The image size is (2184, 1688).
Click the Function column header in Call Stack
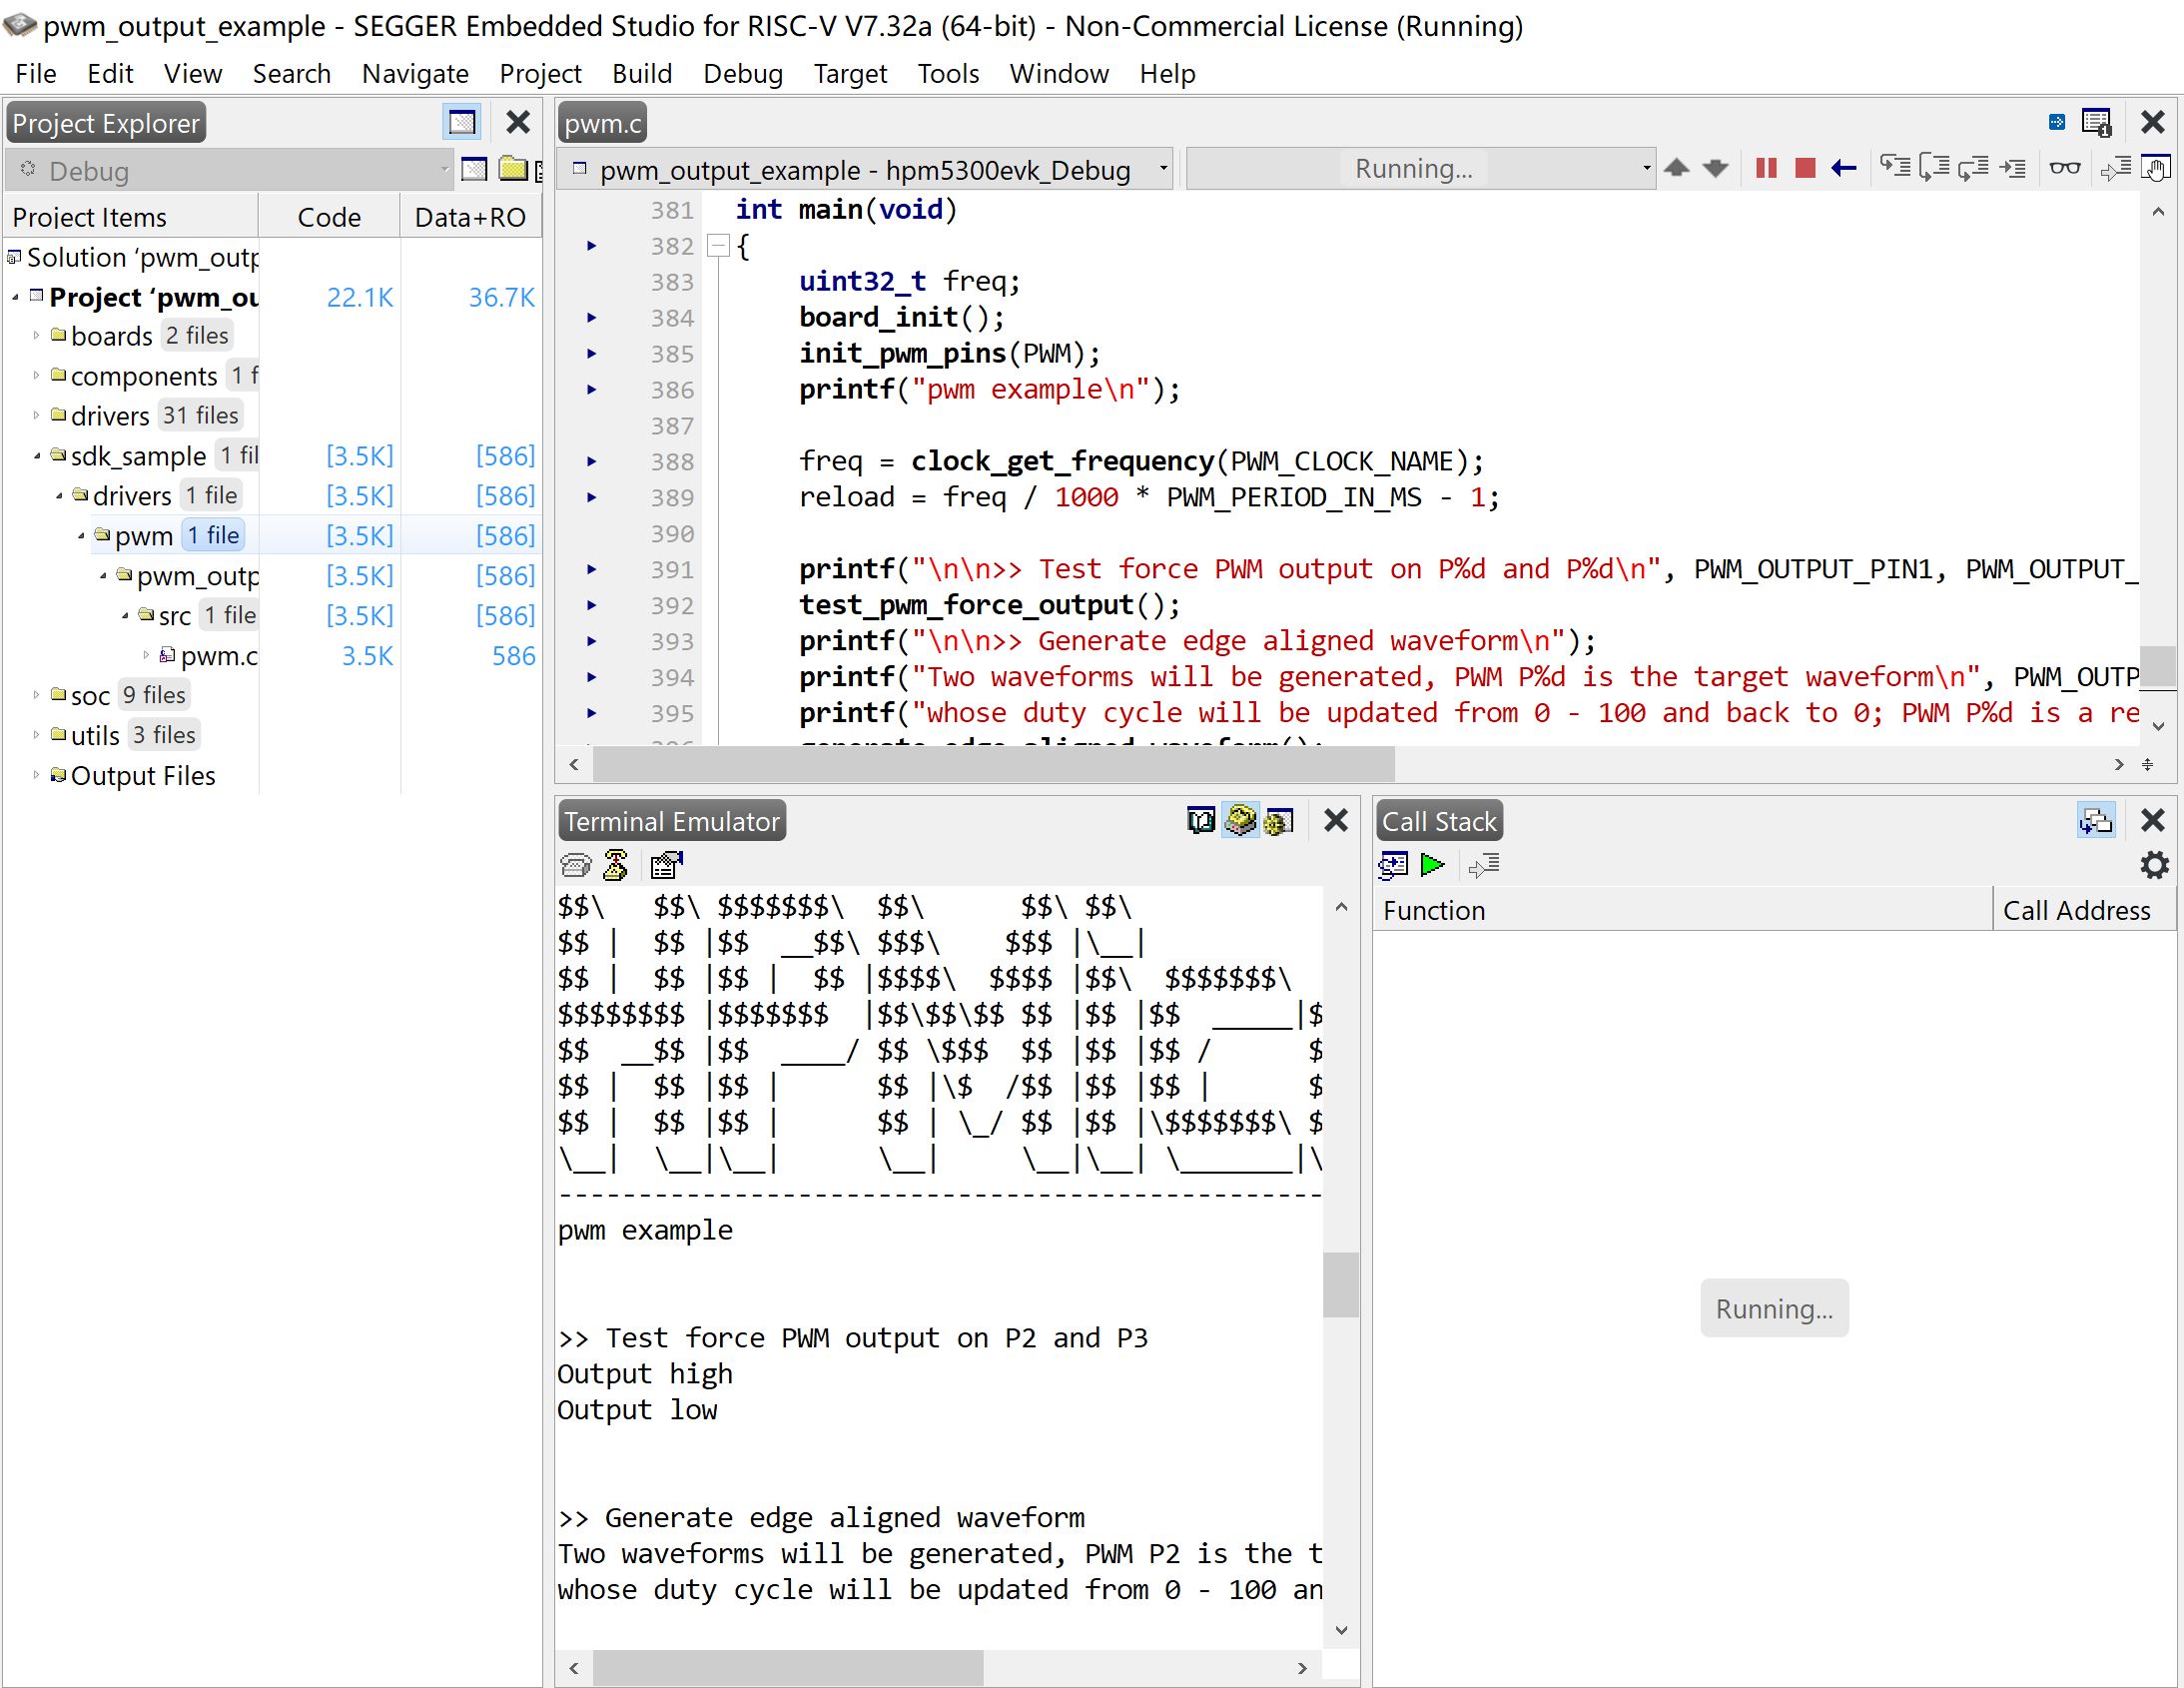coord(1683,910)
